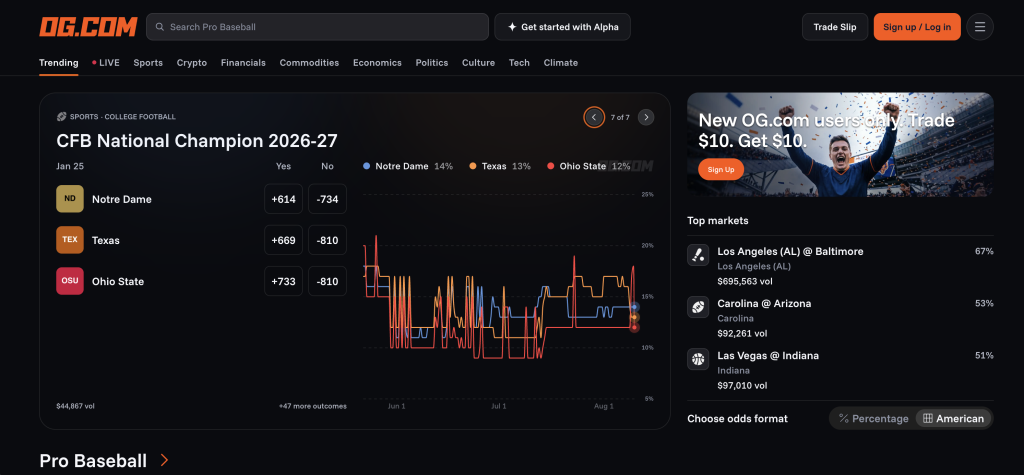Click the Sign up / Log in button

[917, 27]
